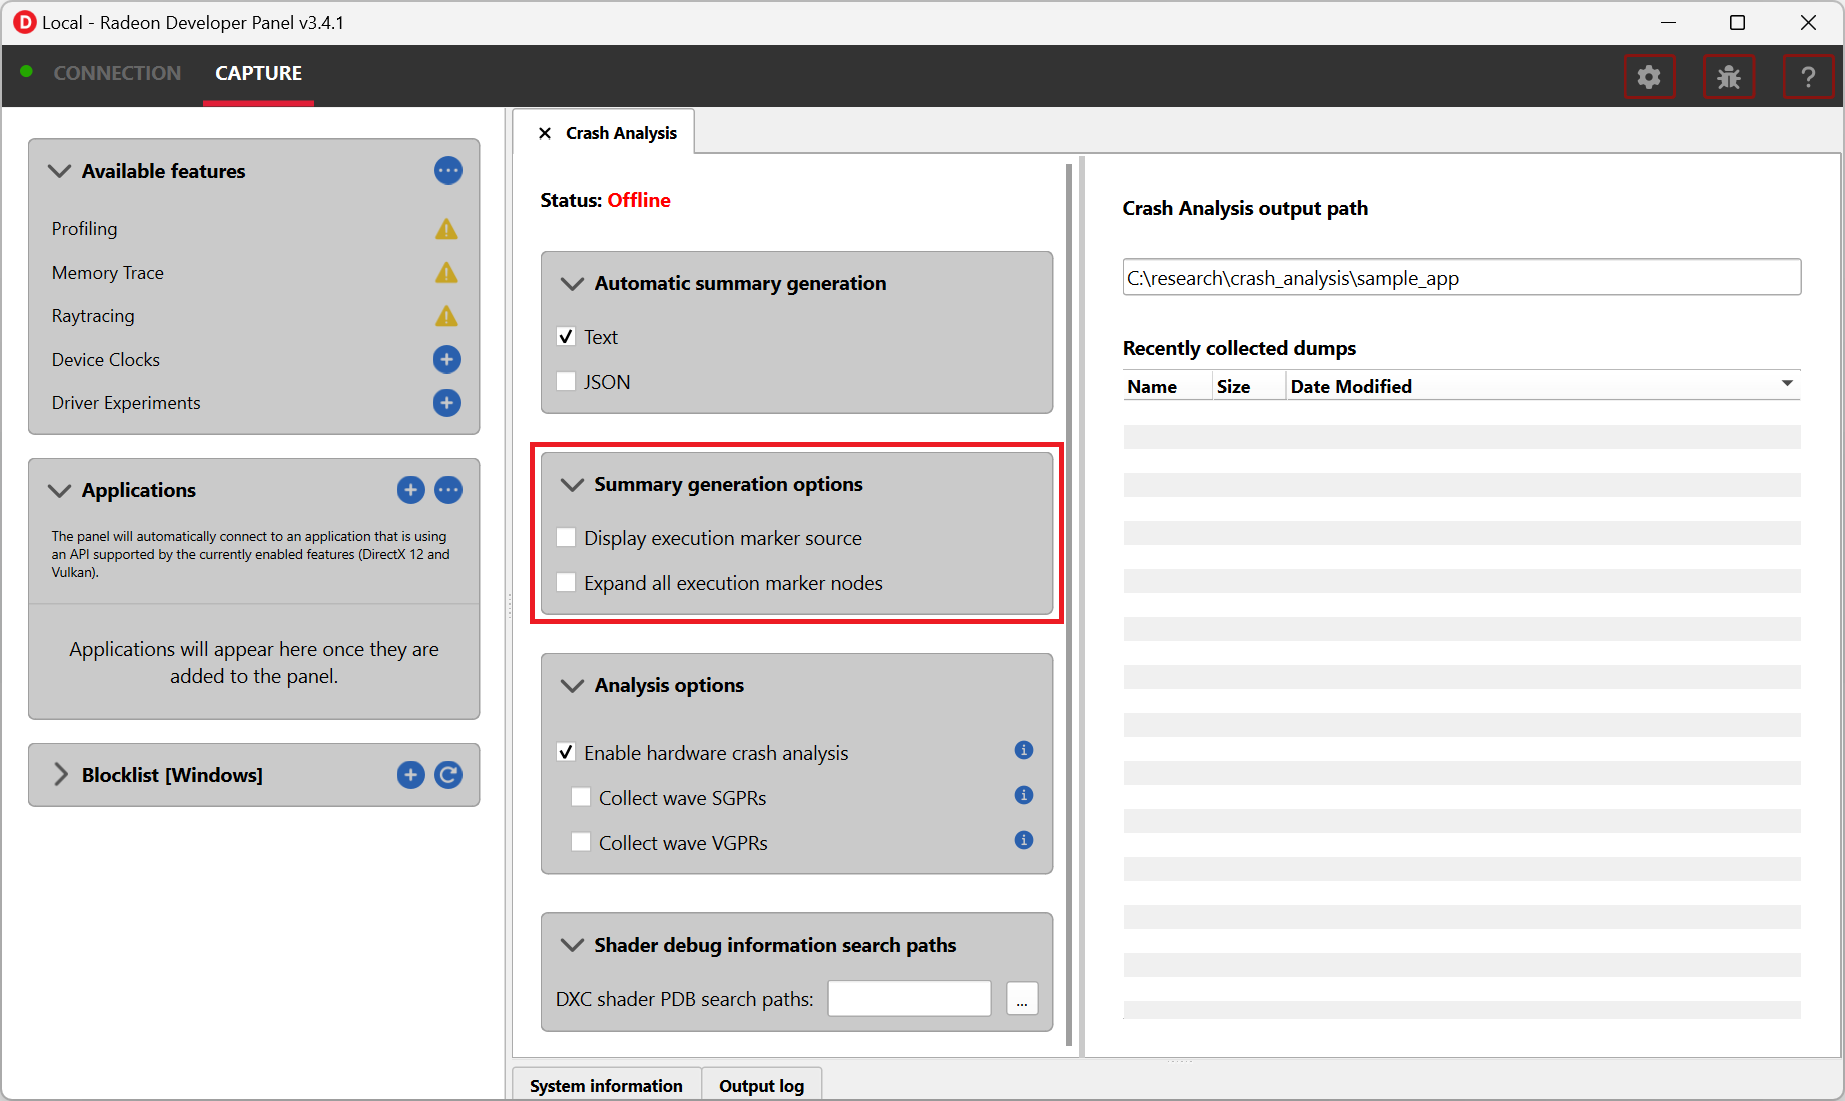The width and height of the screenshot is (1845, 1101).
Task: Expand the Blocklist [Windows] section
Action: [x=61, y=775]
